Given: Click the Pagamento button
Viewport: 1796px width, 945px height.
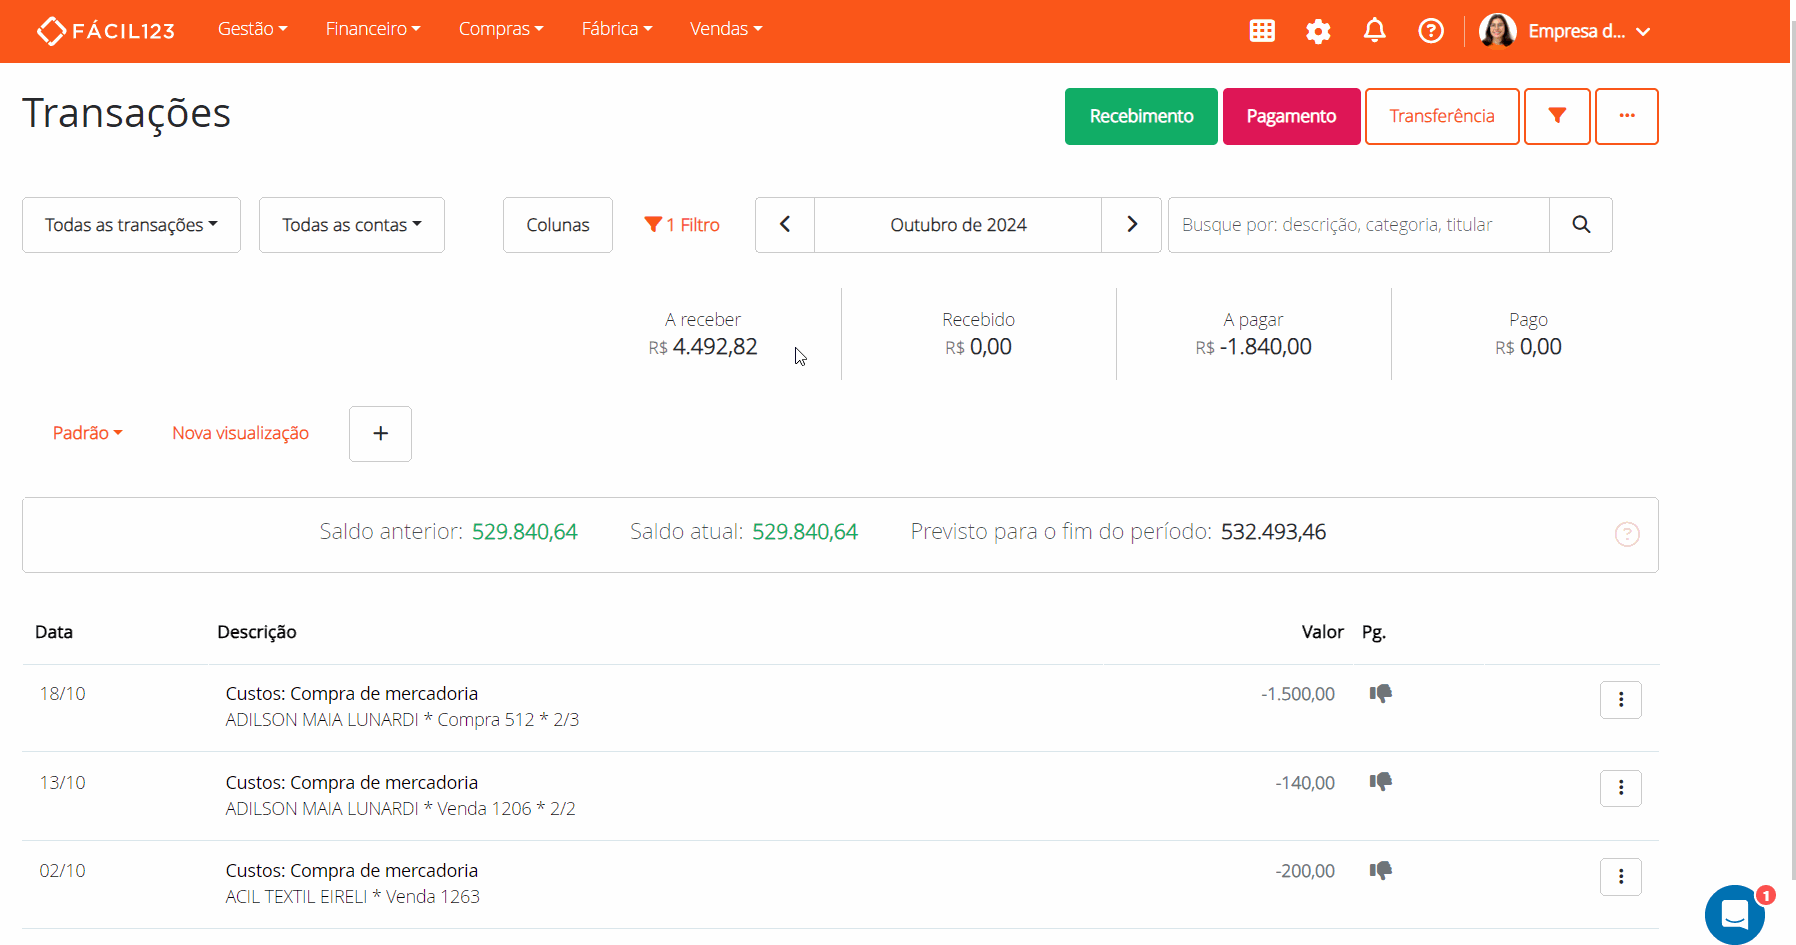Looking at the screenshot, I should point(1291,116).
